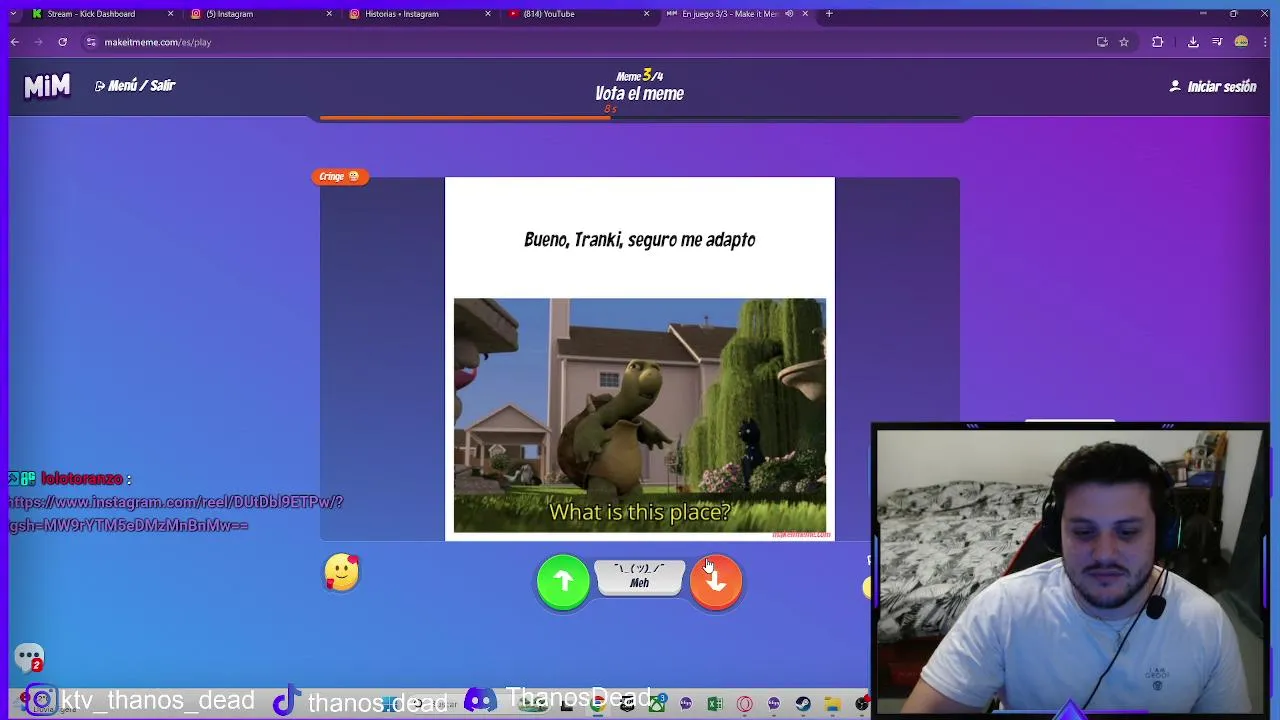
Task: Close the YouTube tab
Action: coord(646,14)
